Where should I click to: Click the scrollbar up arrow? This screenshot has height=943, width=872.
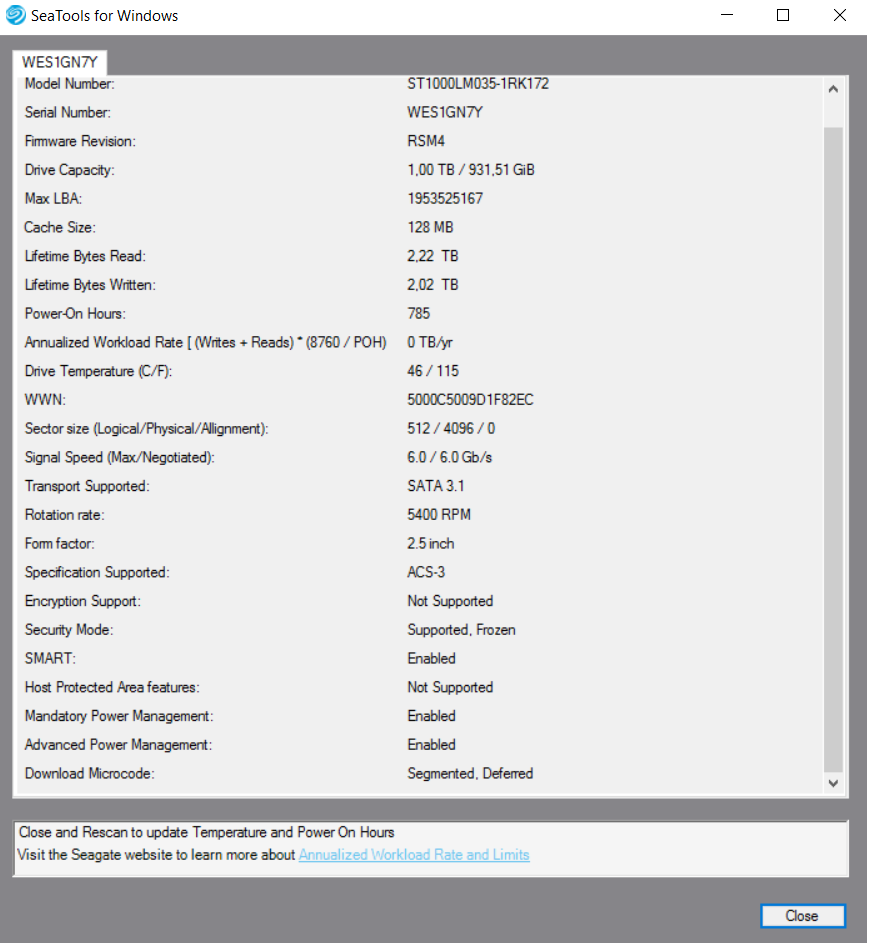point(833,89)
